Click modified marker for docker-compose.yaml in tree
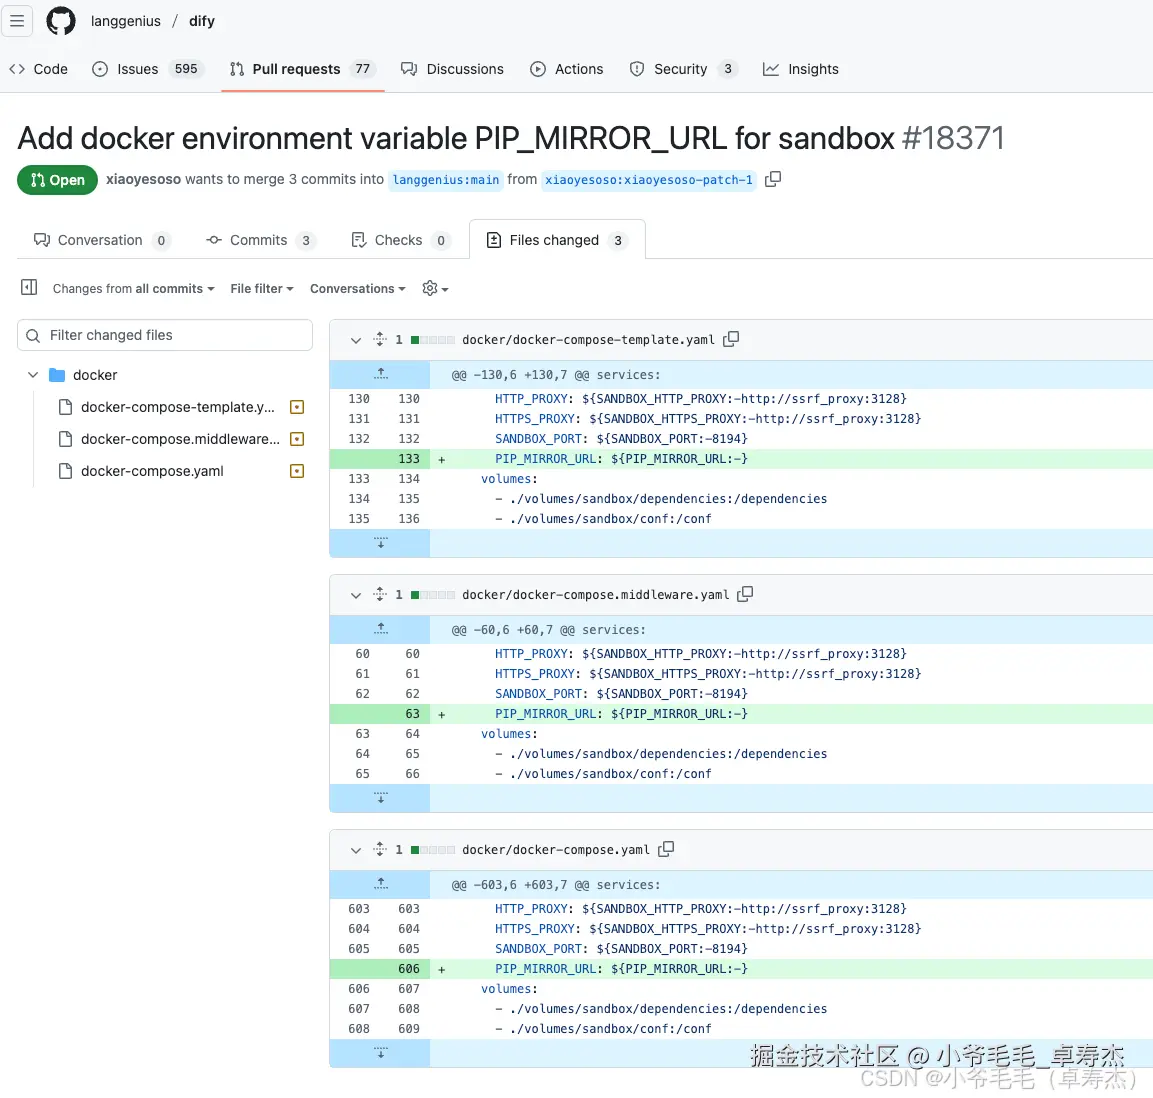This screenshot has width=1153, height=1098. [x=297, y=471]
